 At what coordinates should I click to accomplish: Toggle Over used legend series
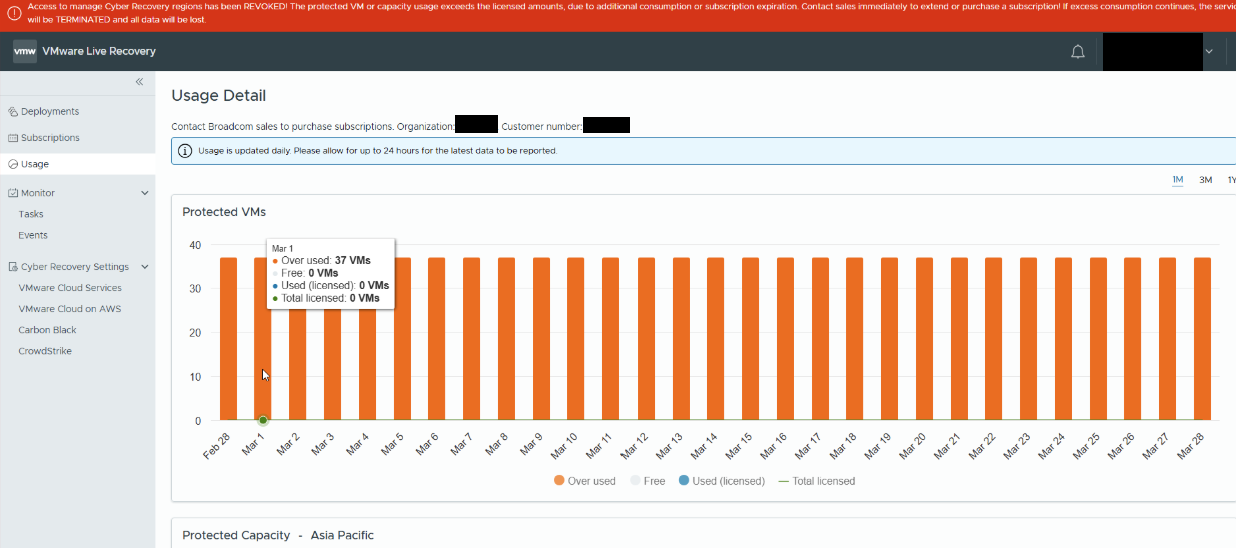[x=585, y=481]
